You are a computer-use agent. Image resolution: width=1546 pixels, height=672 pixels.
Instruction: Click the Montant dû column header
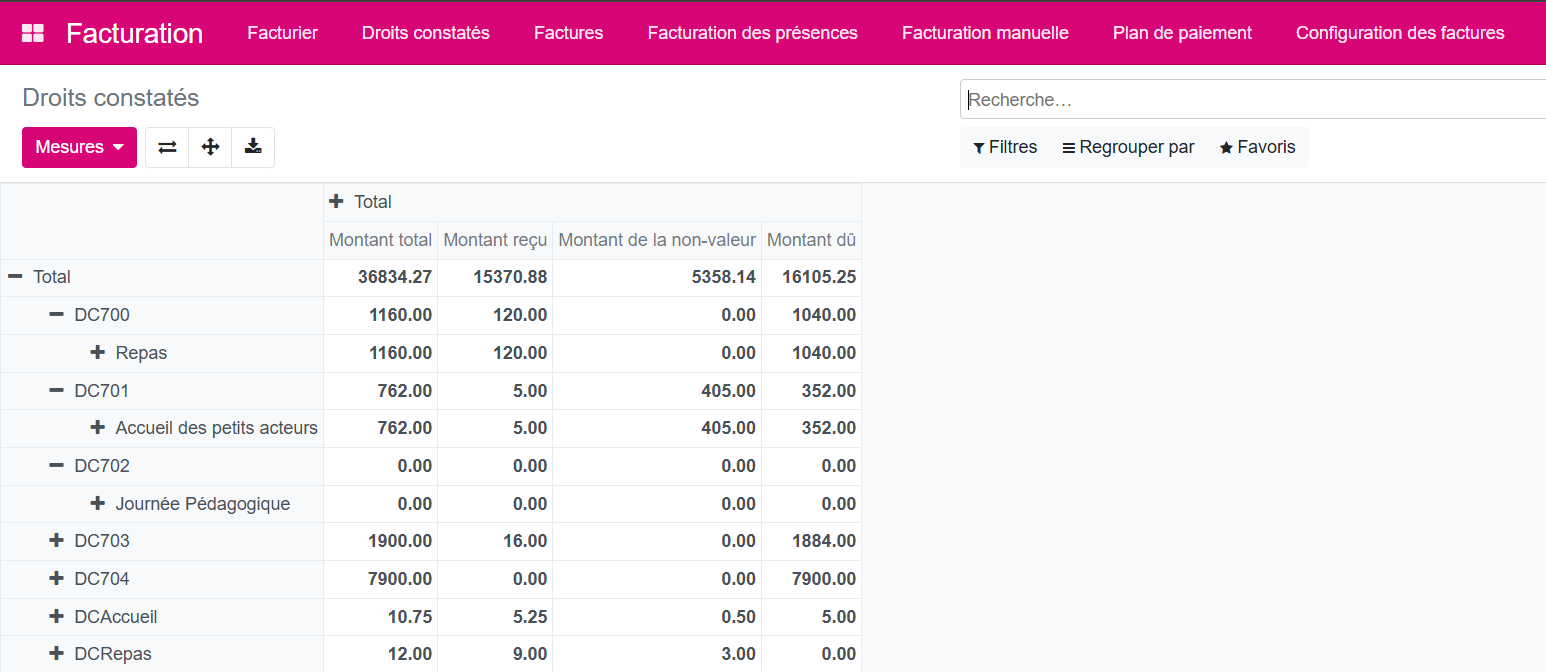coord(811,240)
